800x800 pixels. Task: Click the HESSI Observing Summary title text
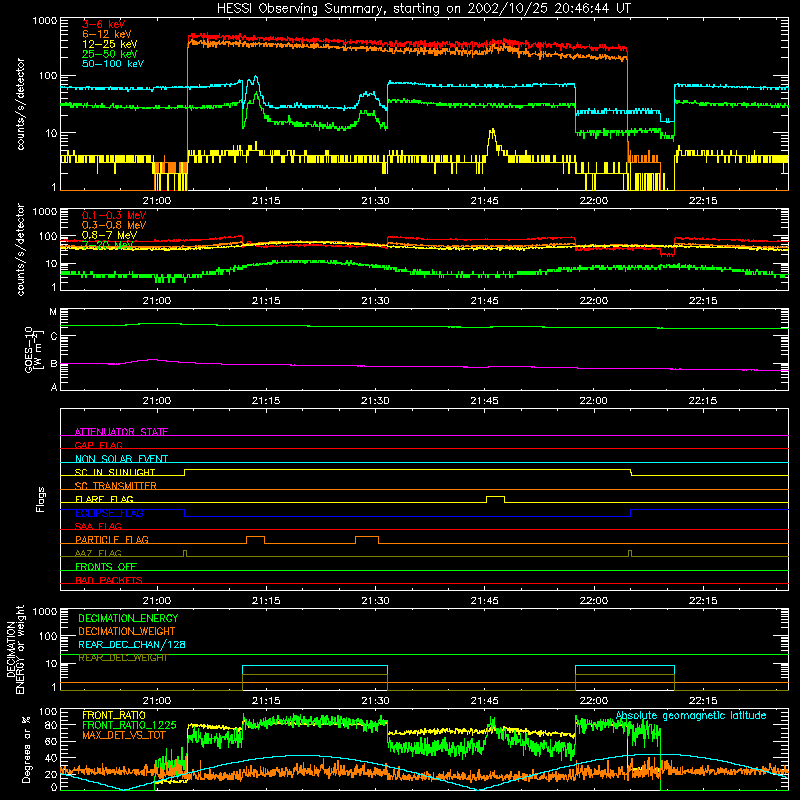coord(423,8)
